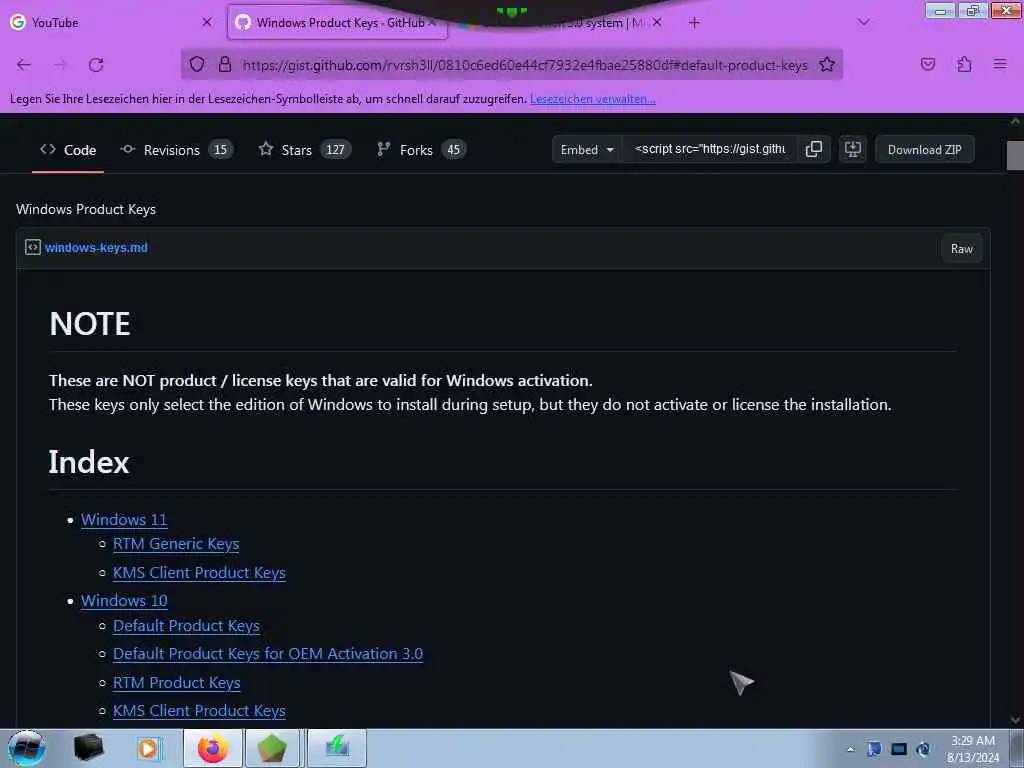Screen dimensions: 1024x768
Task: Open RTM Generic Keys link
Action: tap(176, 544)
